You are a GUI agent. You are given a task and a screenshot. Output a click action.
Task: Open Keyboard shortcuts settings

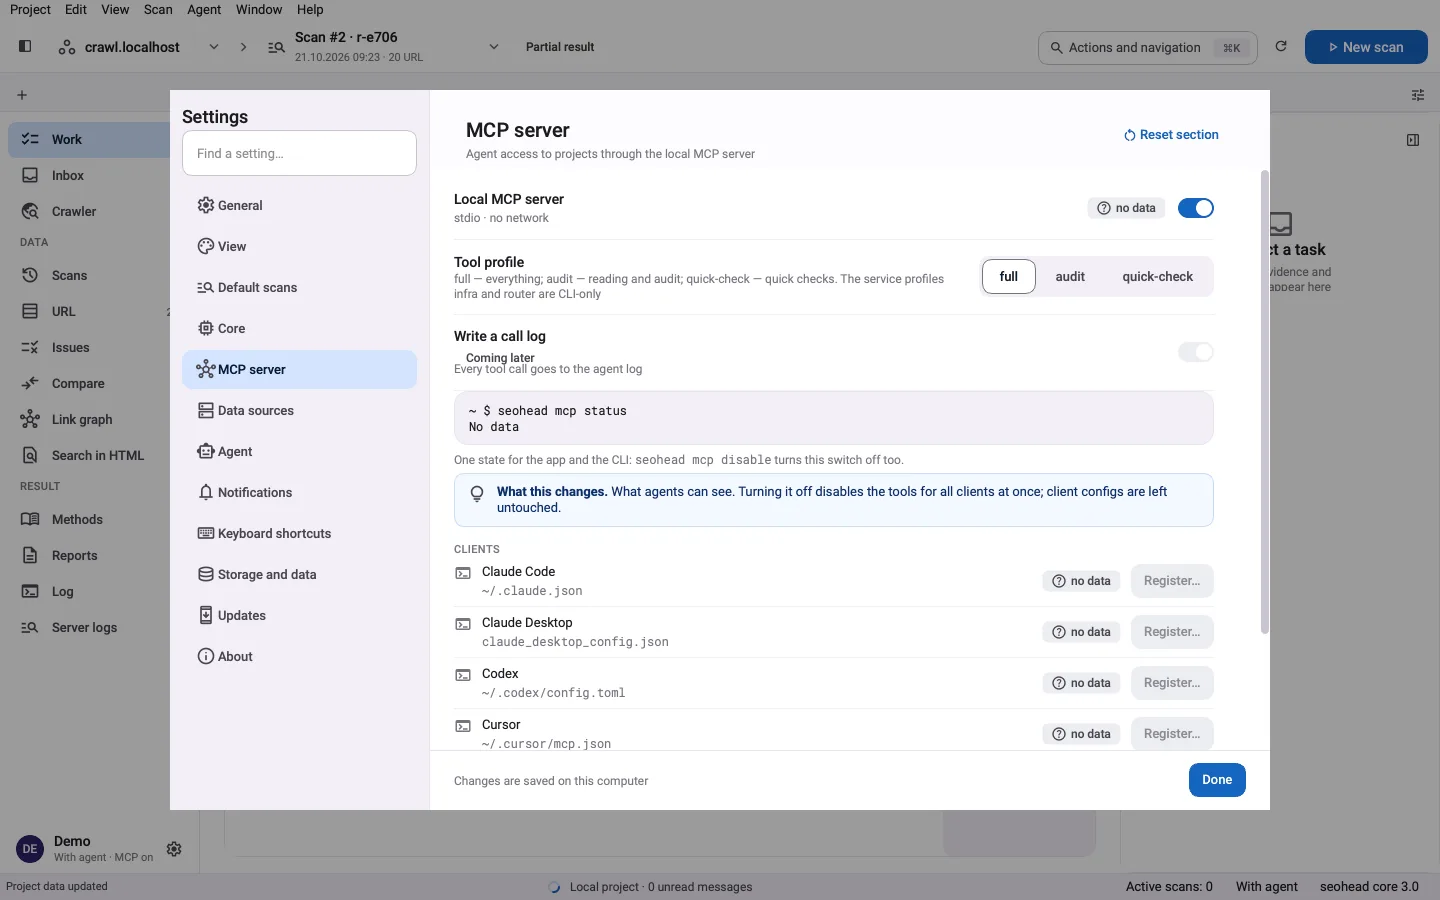299,533
